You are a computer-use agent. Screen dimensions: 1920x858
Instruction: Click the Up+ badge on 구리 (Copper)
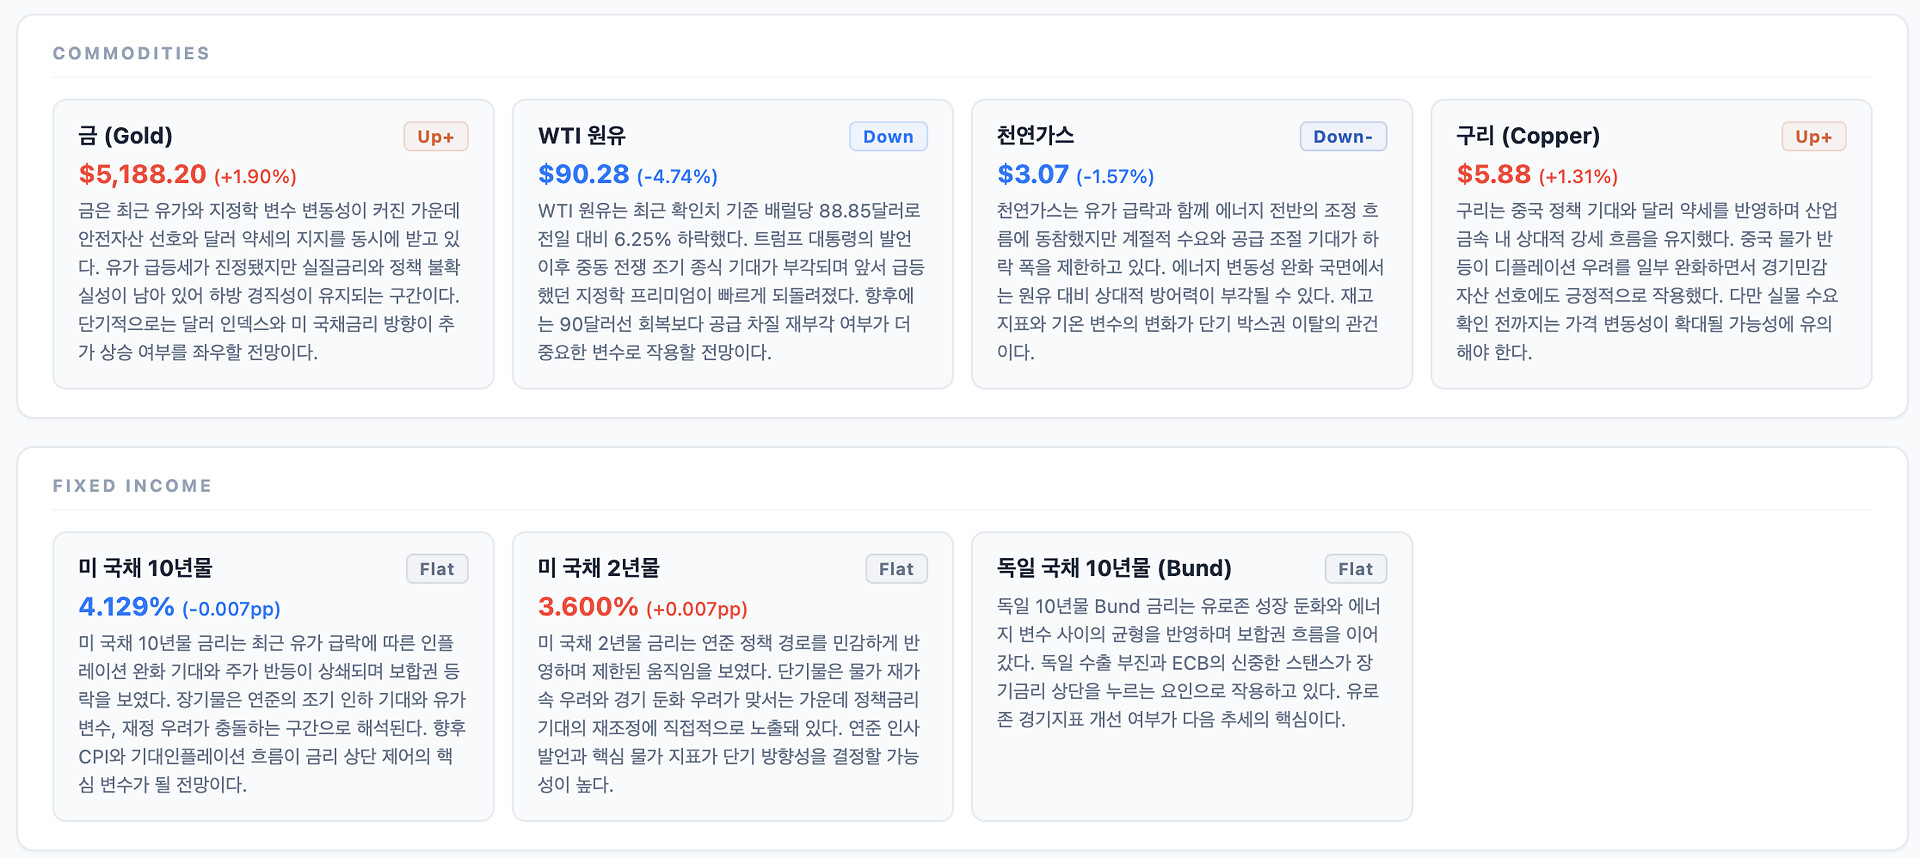point(1813,137)
